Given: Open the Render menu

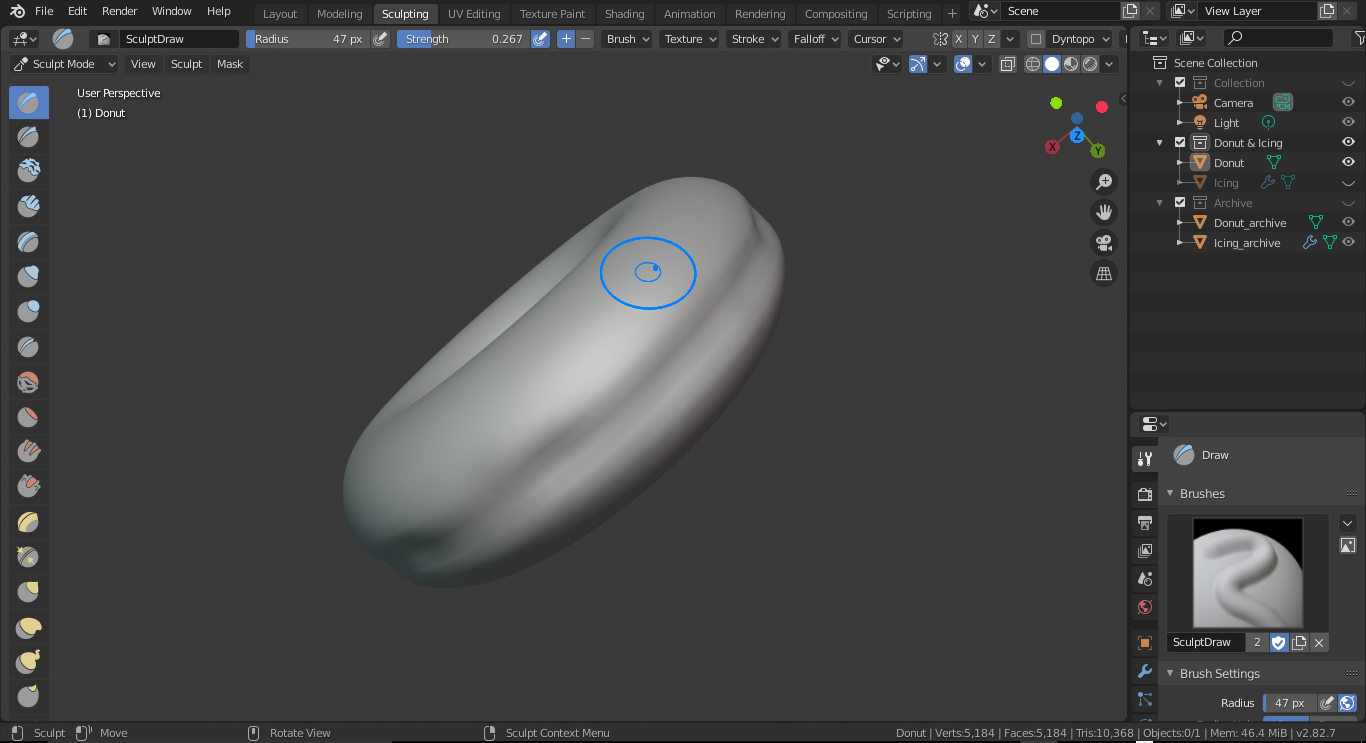Looking at the screenshot, I should click(x=120, y=11).
